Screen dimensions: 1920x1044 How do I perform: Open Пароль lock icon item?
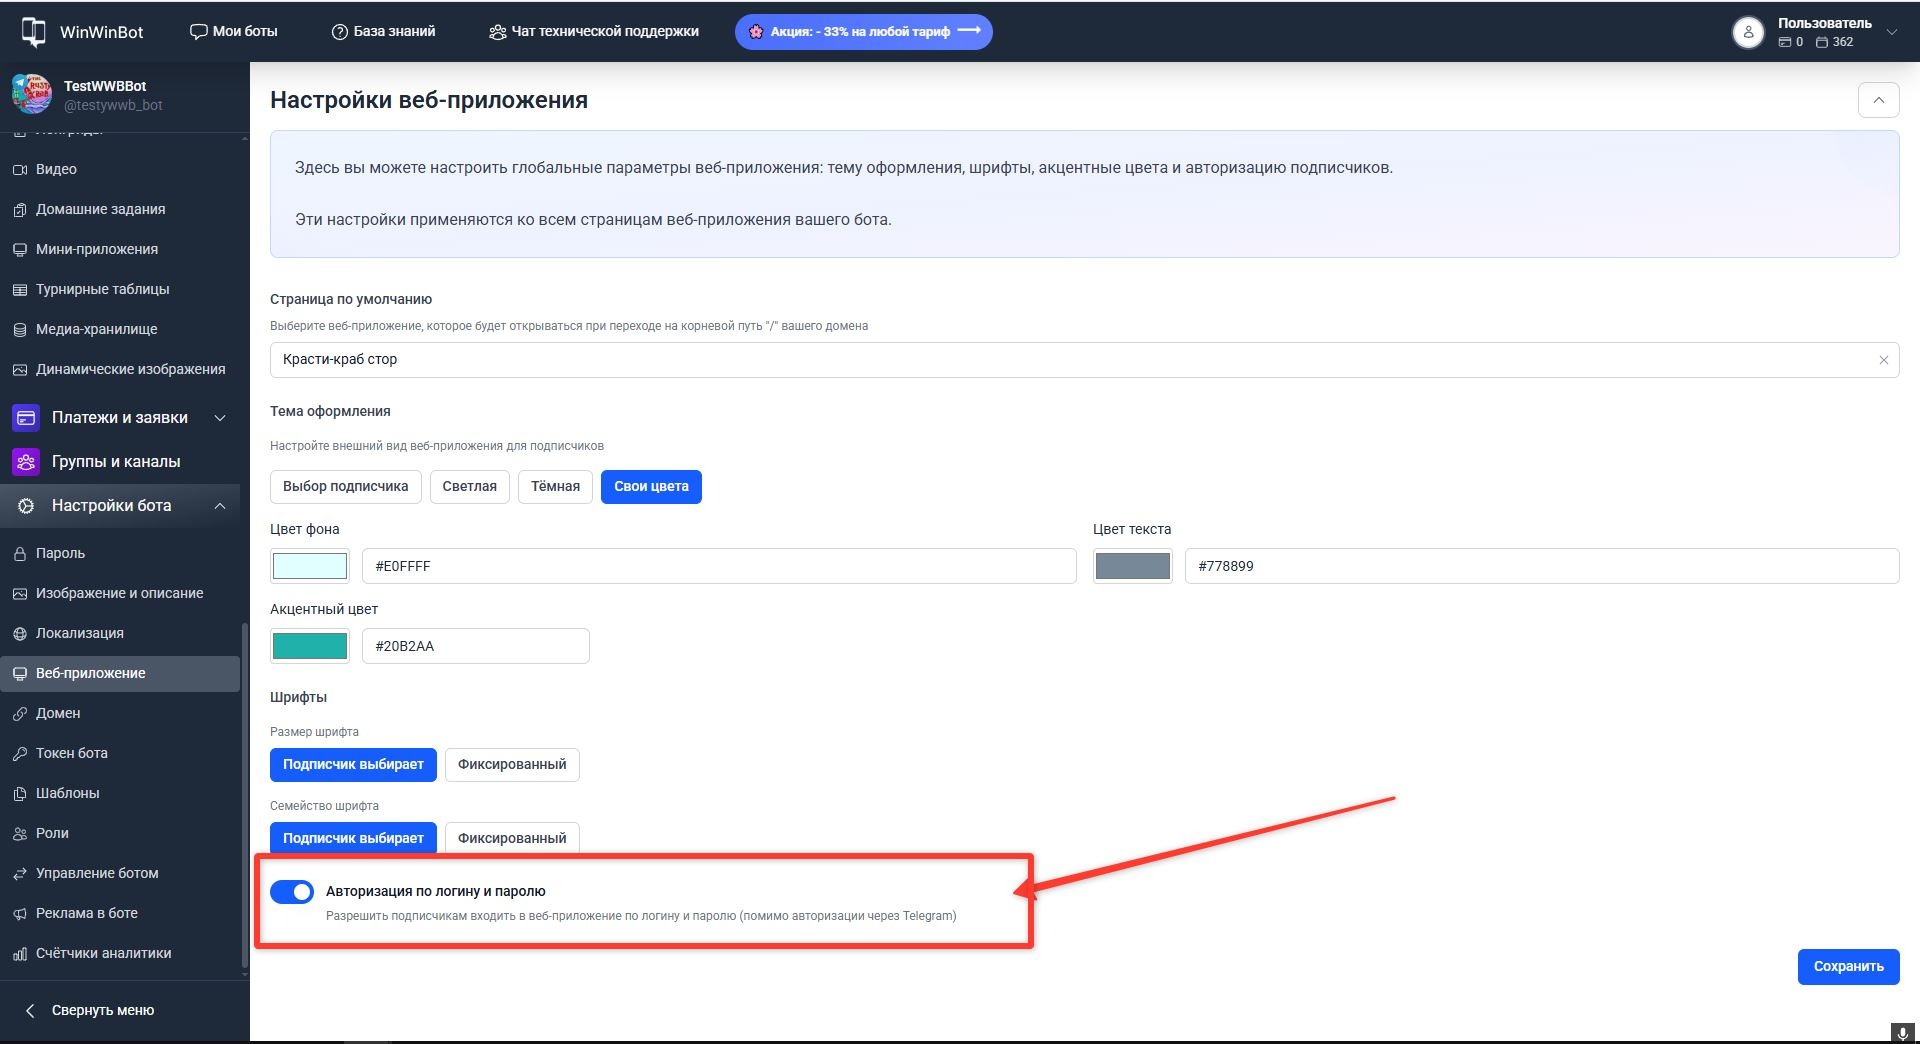click(x=19, y=553)
